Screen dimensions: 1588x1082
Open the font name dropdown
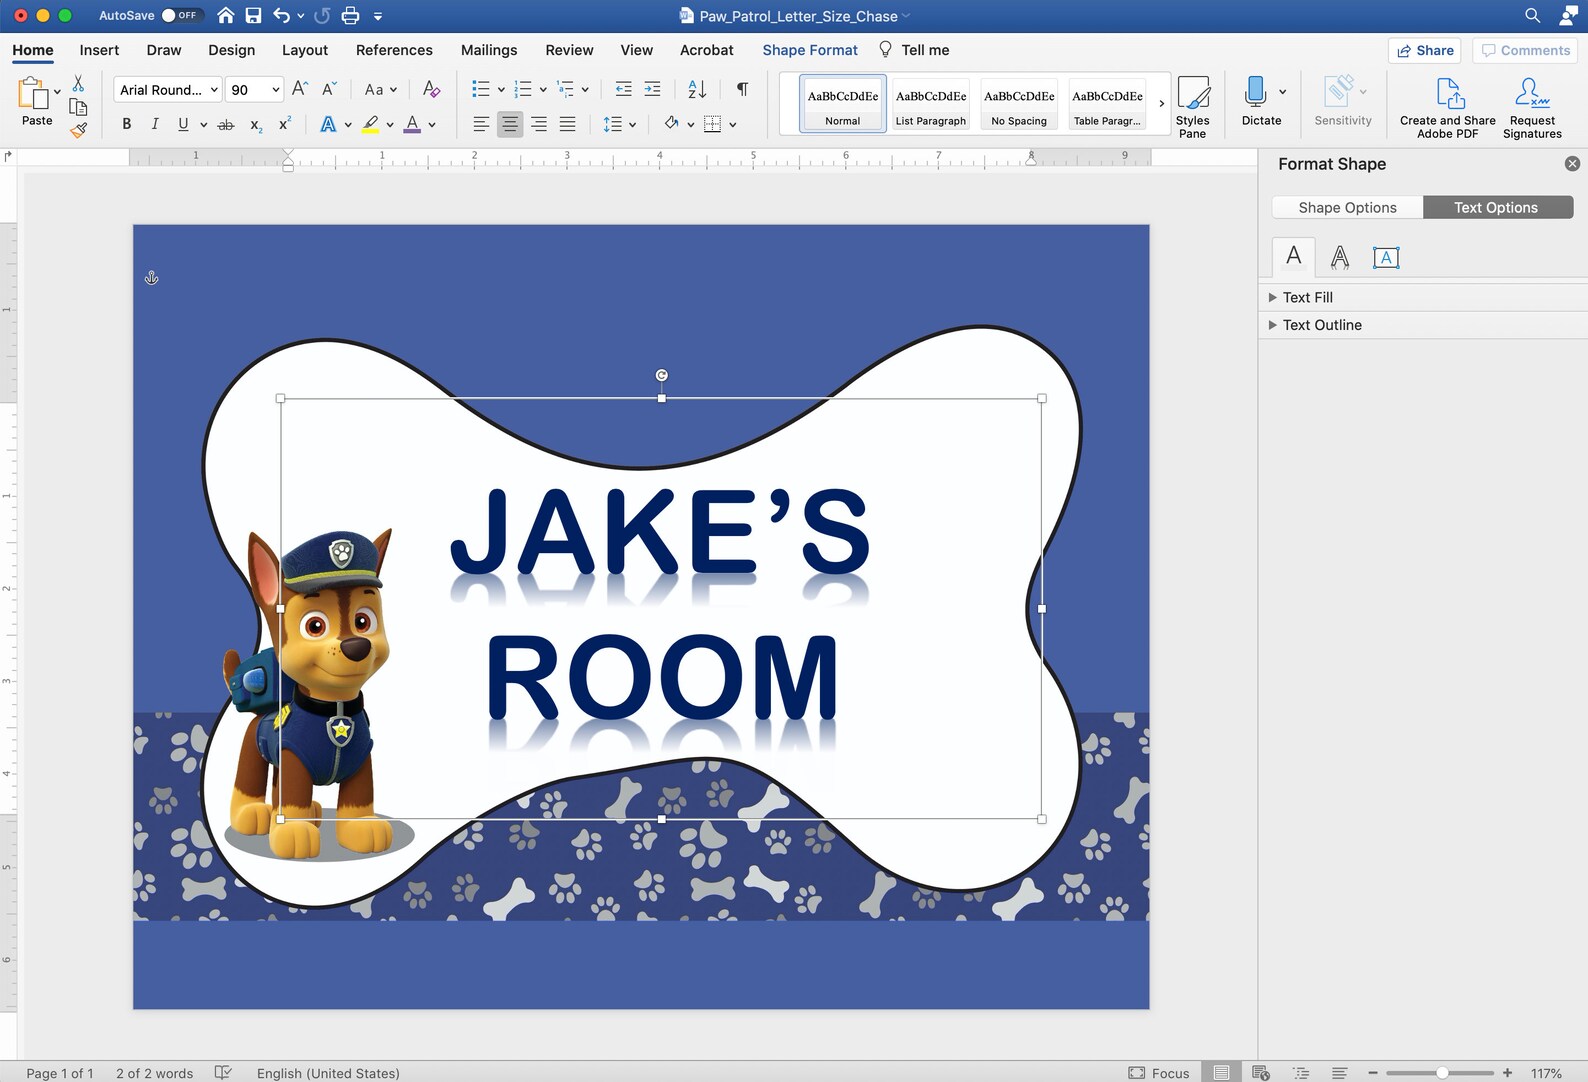click(x=214, y=90)
